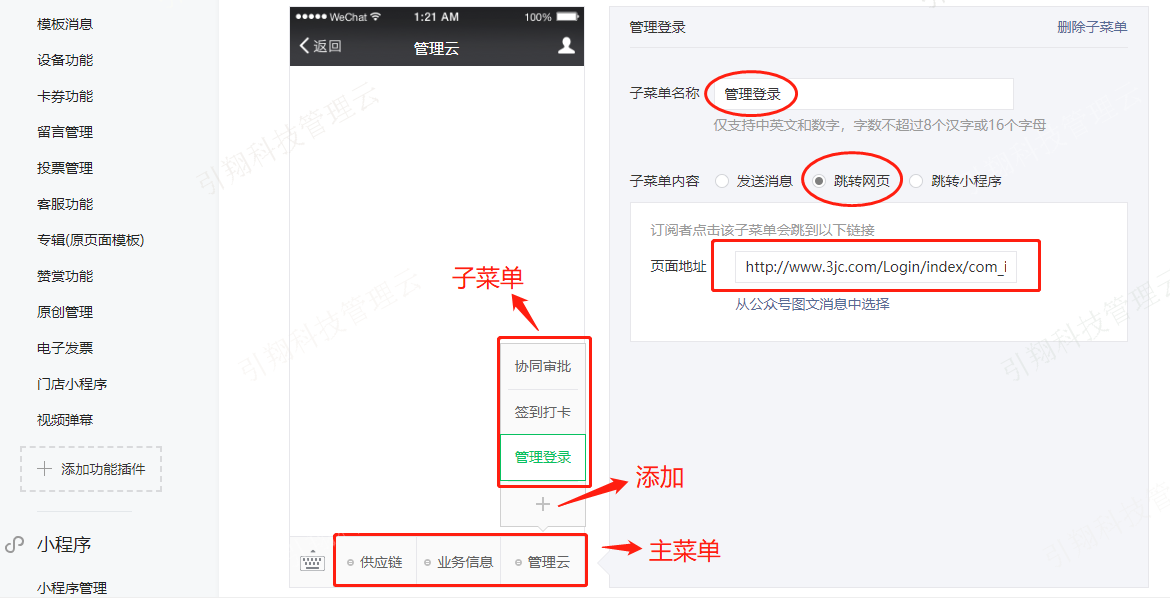Click the 小程序 link icon in sidebar
The width and height of the screenshot is (1170, 600).
[x=14, y=545]
